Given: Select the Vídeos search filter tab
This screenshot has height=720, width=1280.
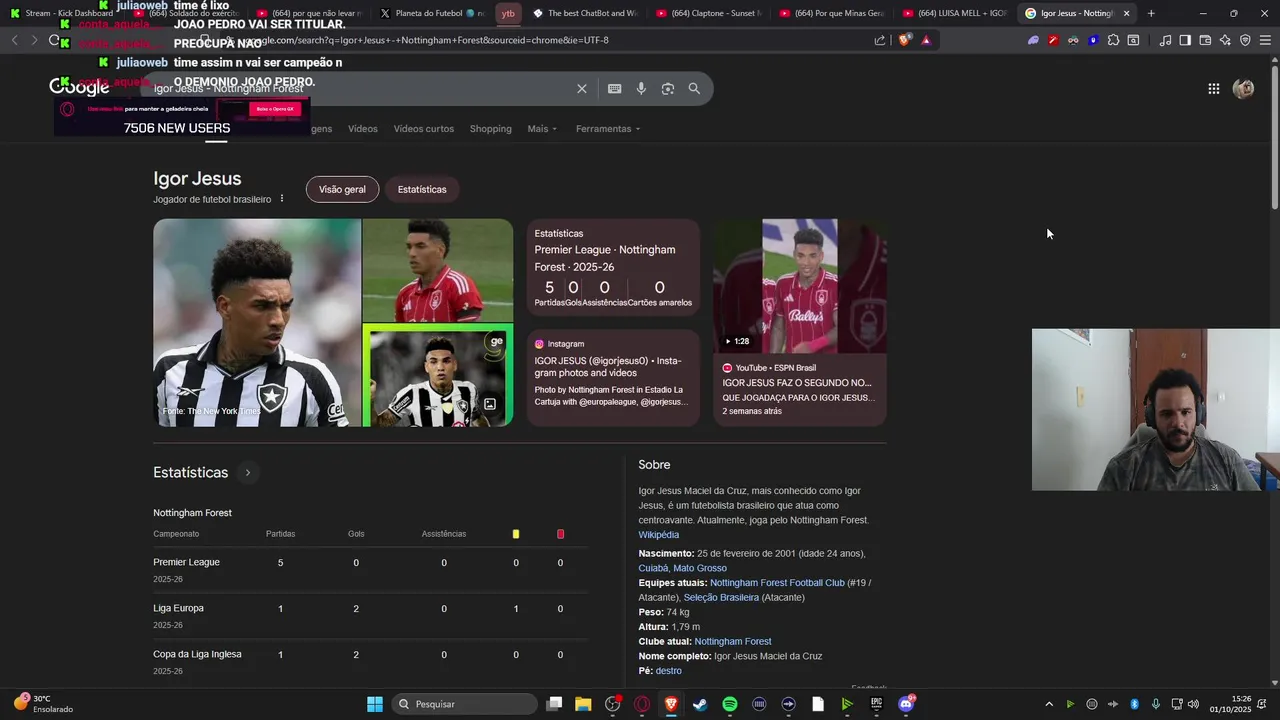Looking at the screenshot, I should point(363,129).
